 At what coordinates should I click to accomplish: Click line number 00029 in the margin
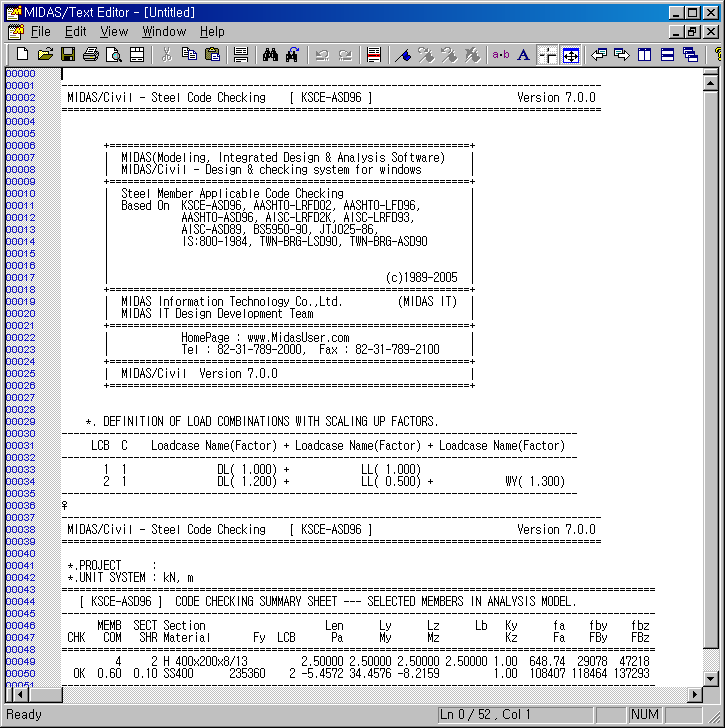coord(20,422)
